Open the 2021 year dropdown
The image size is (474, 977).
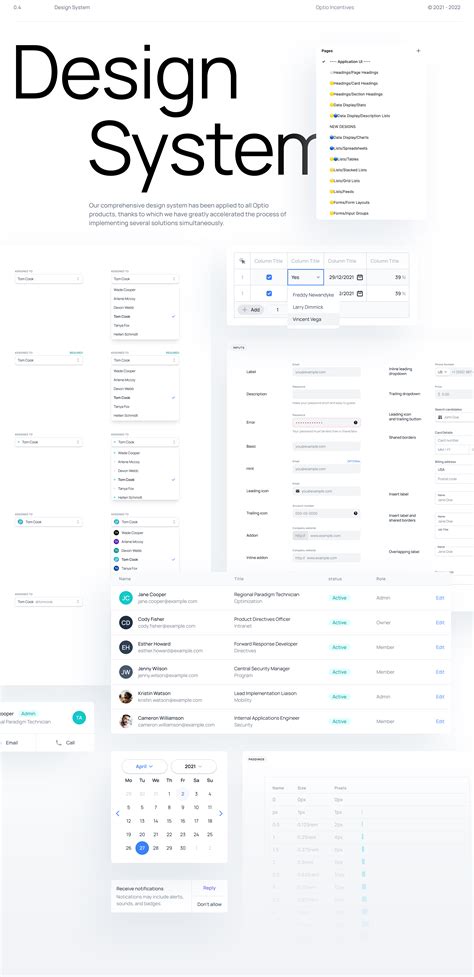(194, 766)
